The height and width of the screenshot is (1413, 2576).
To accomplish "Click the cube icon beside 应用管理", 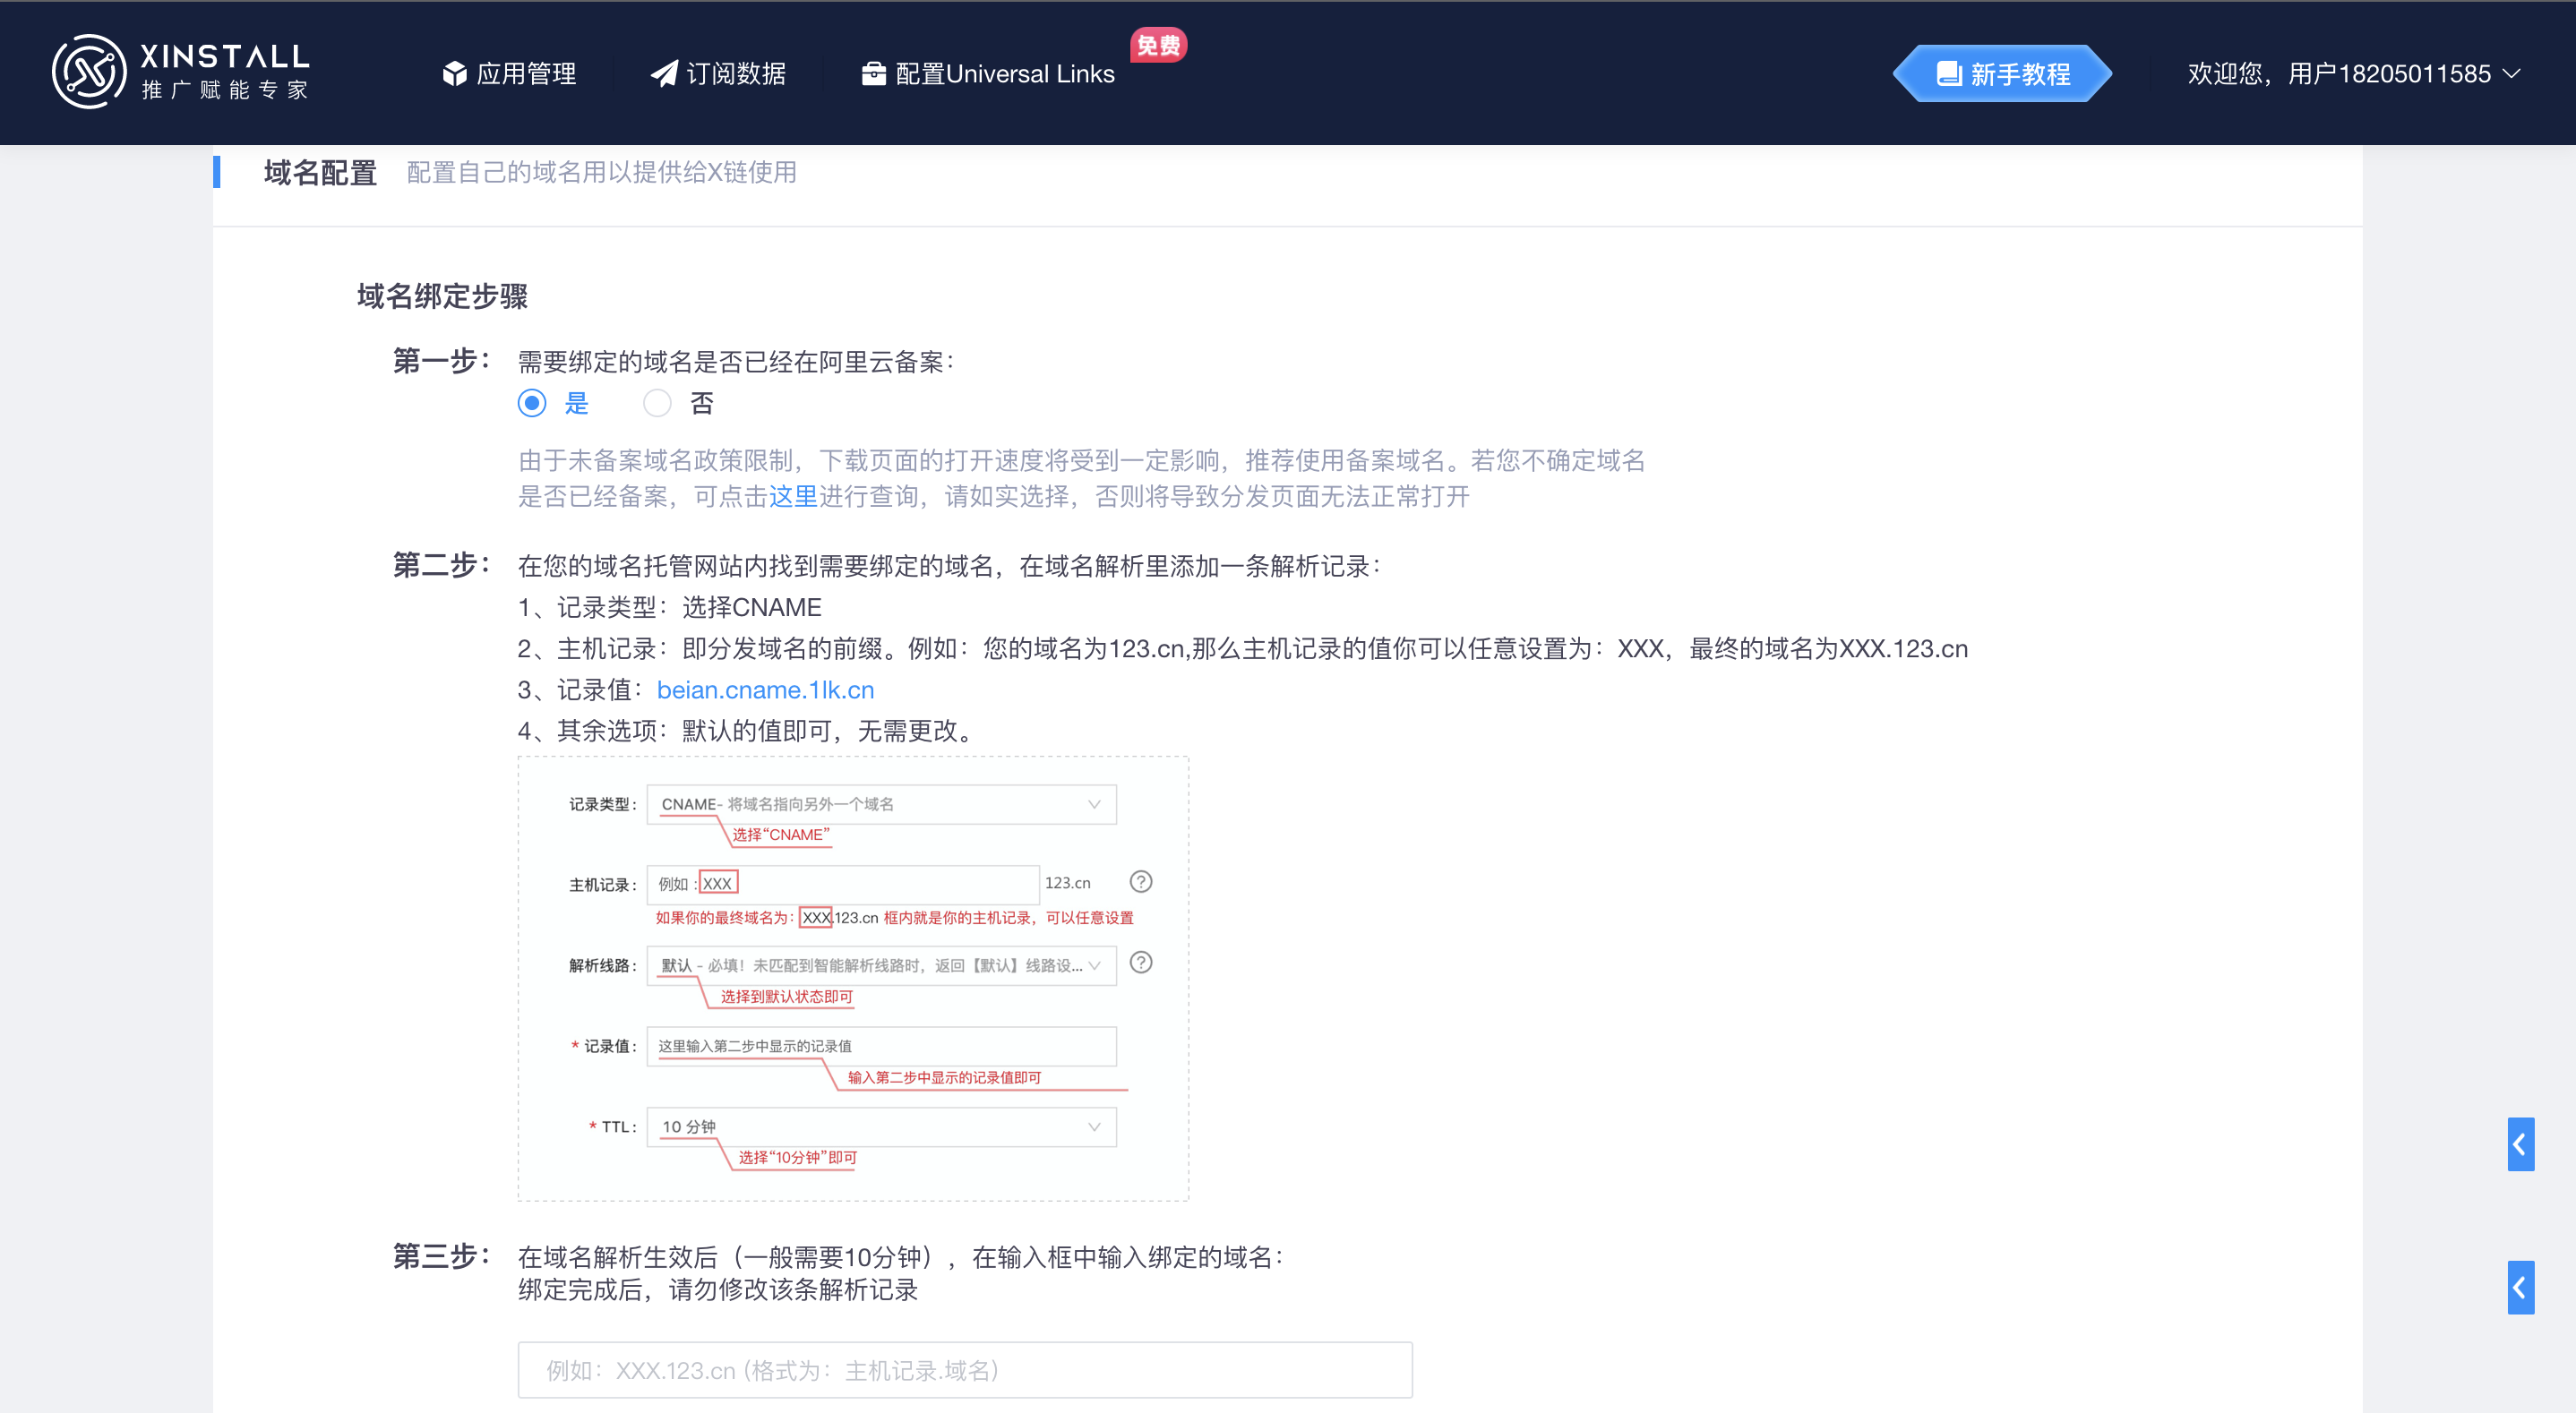I will point(454,74).
